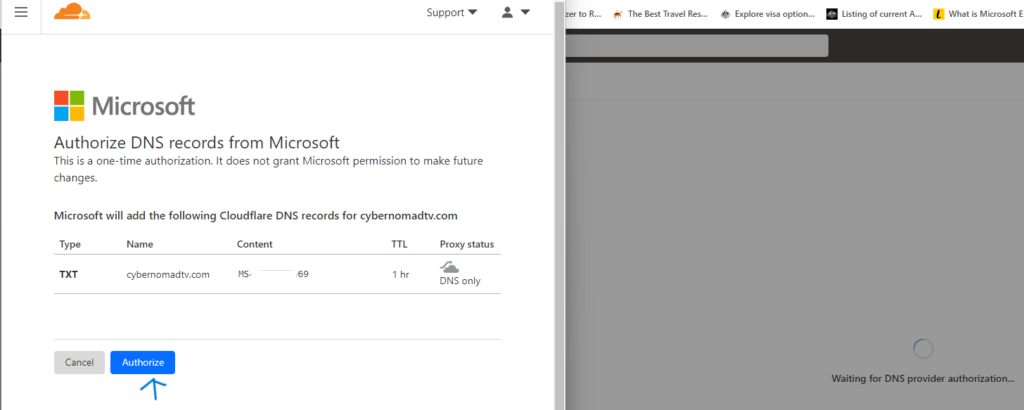The image size is (1024, 410).
Task: Click the Explore visa options bookmark icon
Action: pos(725,14)
